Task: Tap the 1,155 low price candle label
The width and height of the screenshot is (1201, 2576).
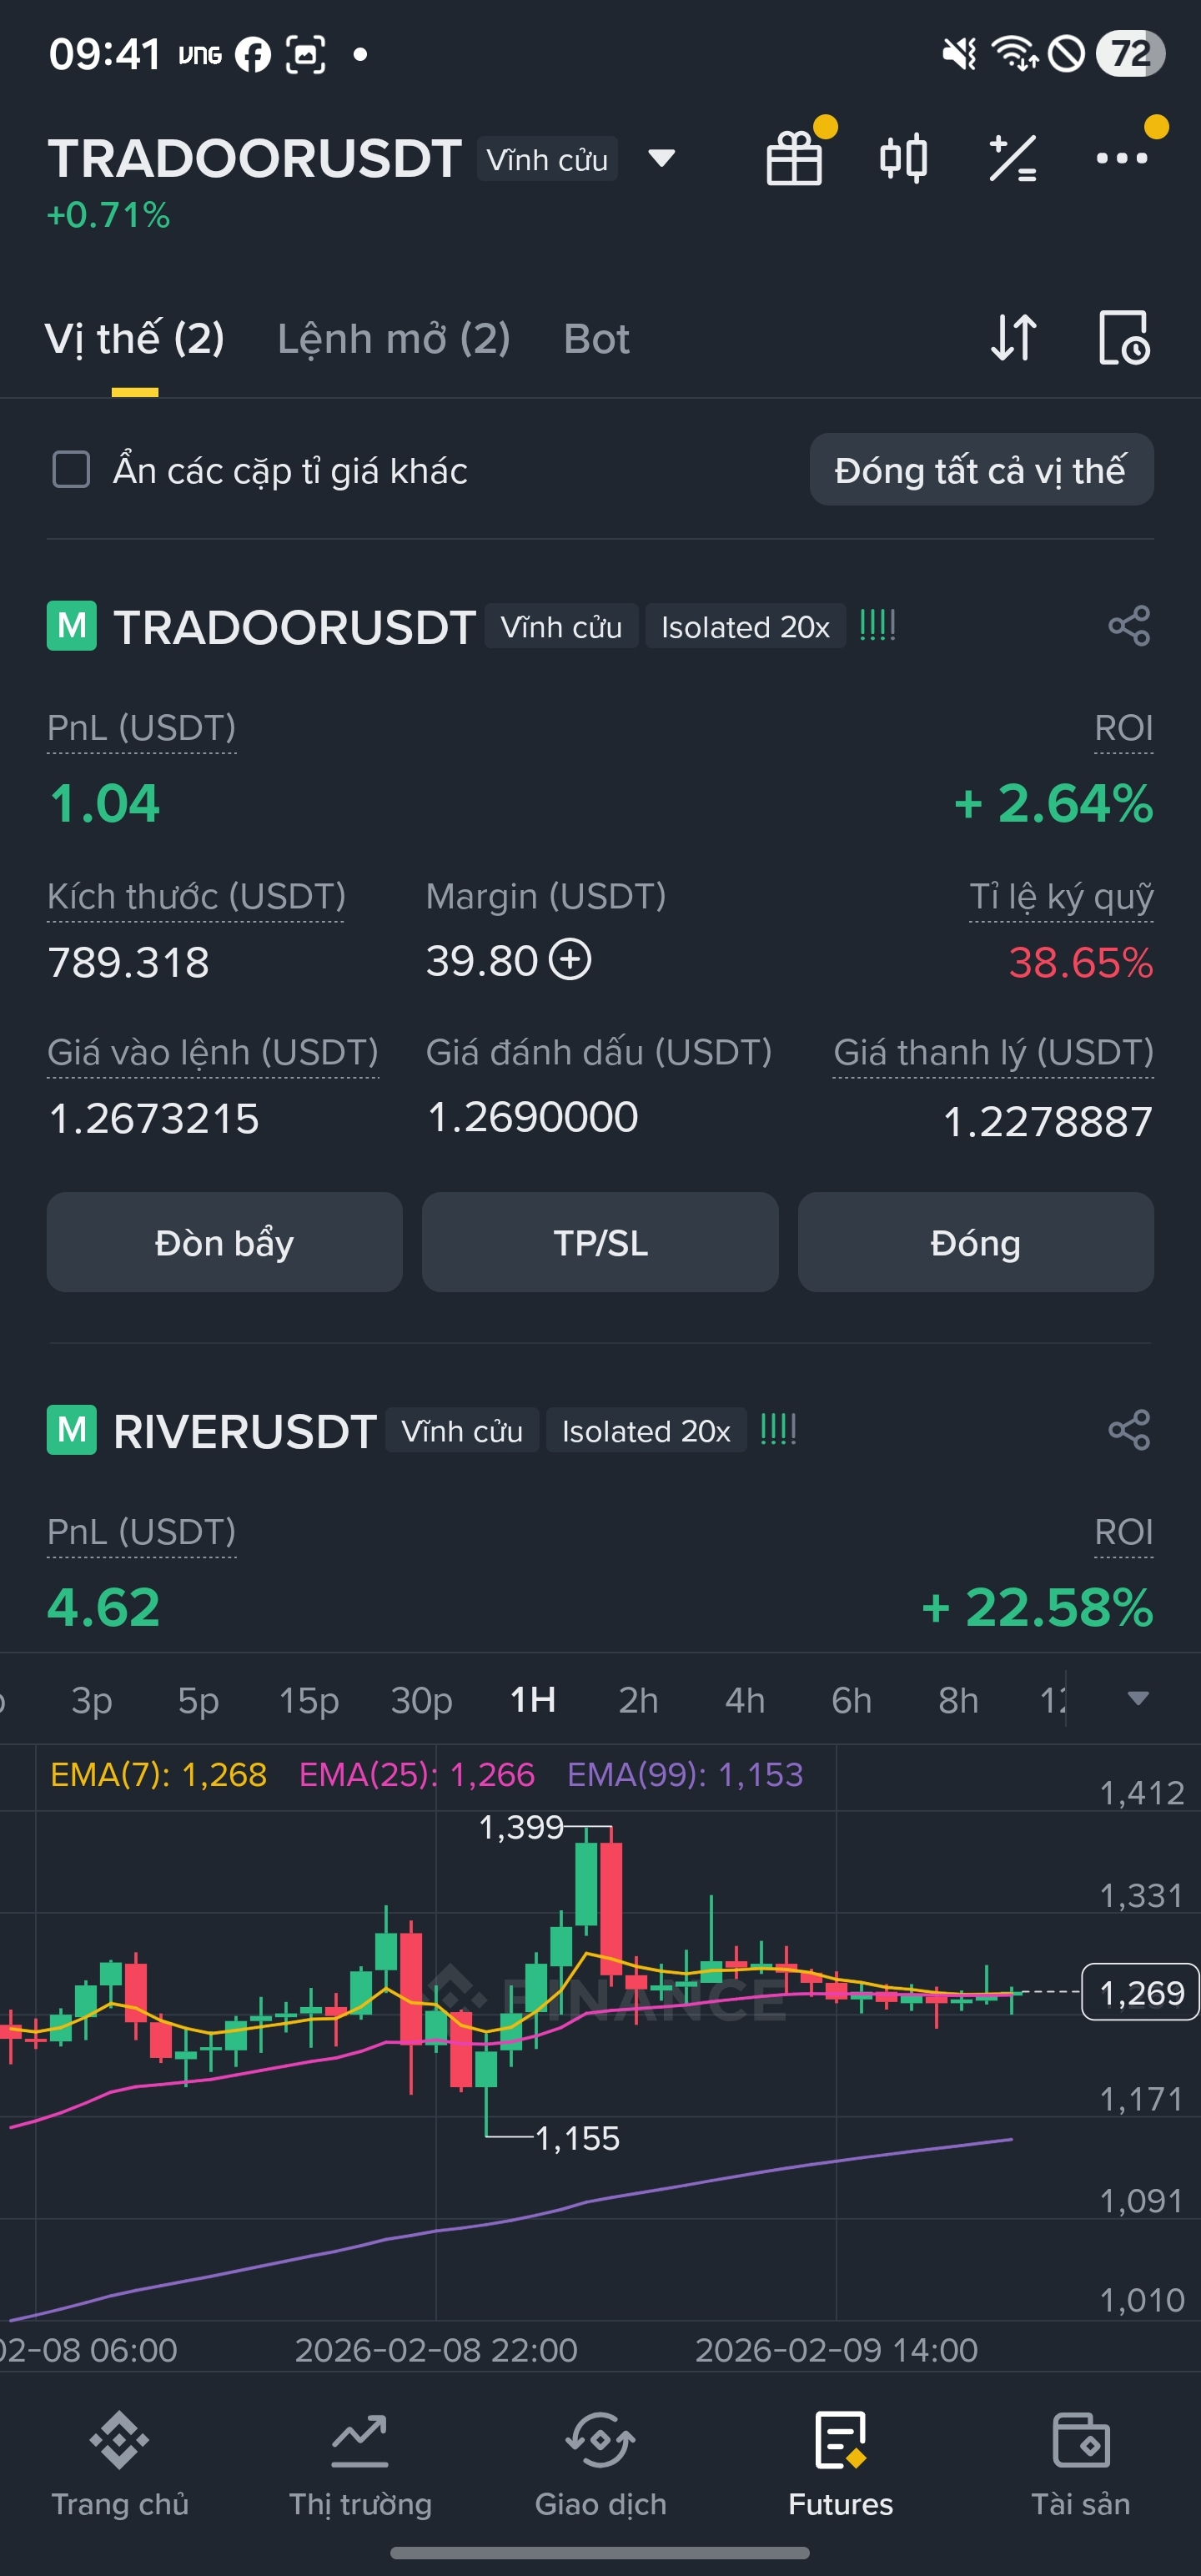Action: pyautogui.click(x=577, y=2138)
